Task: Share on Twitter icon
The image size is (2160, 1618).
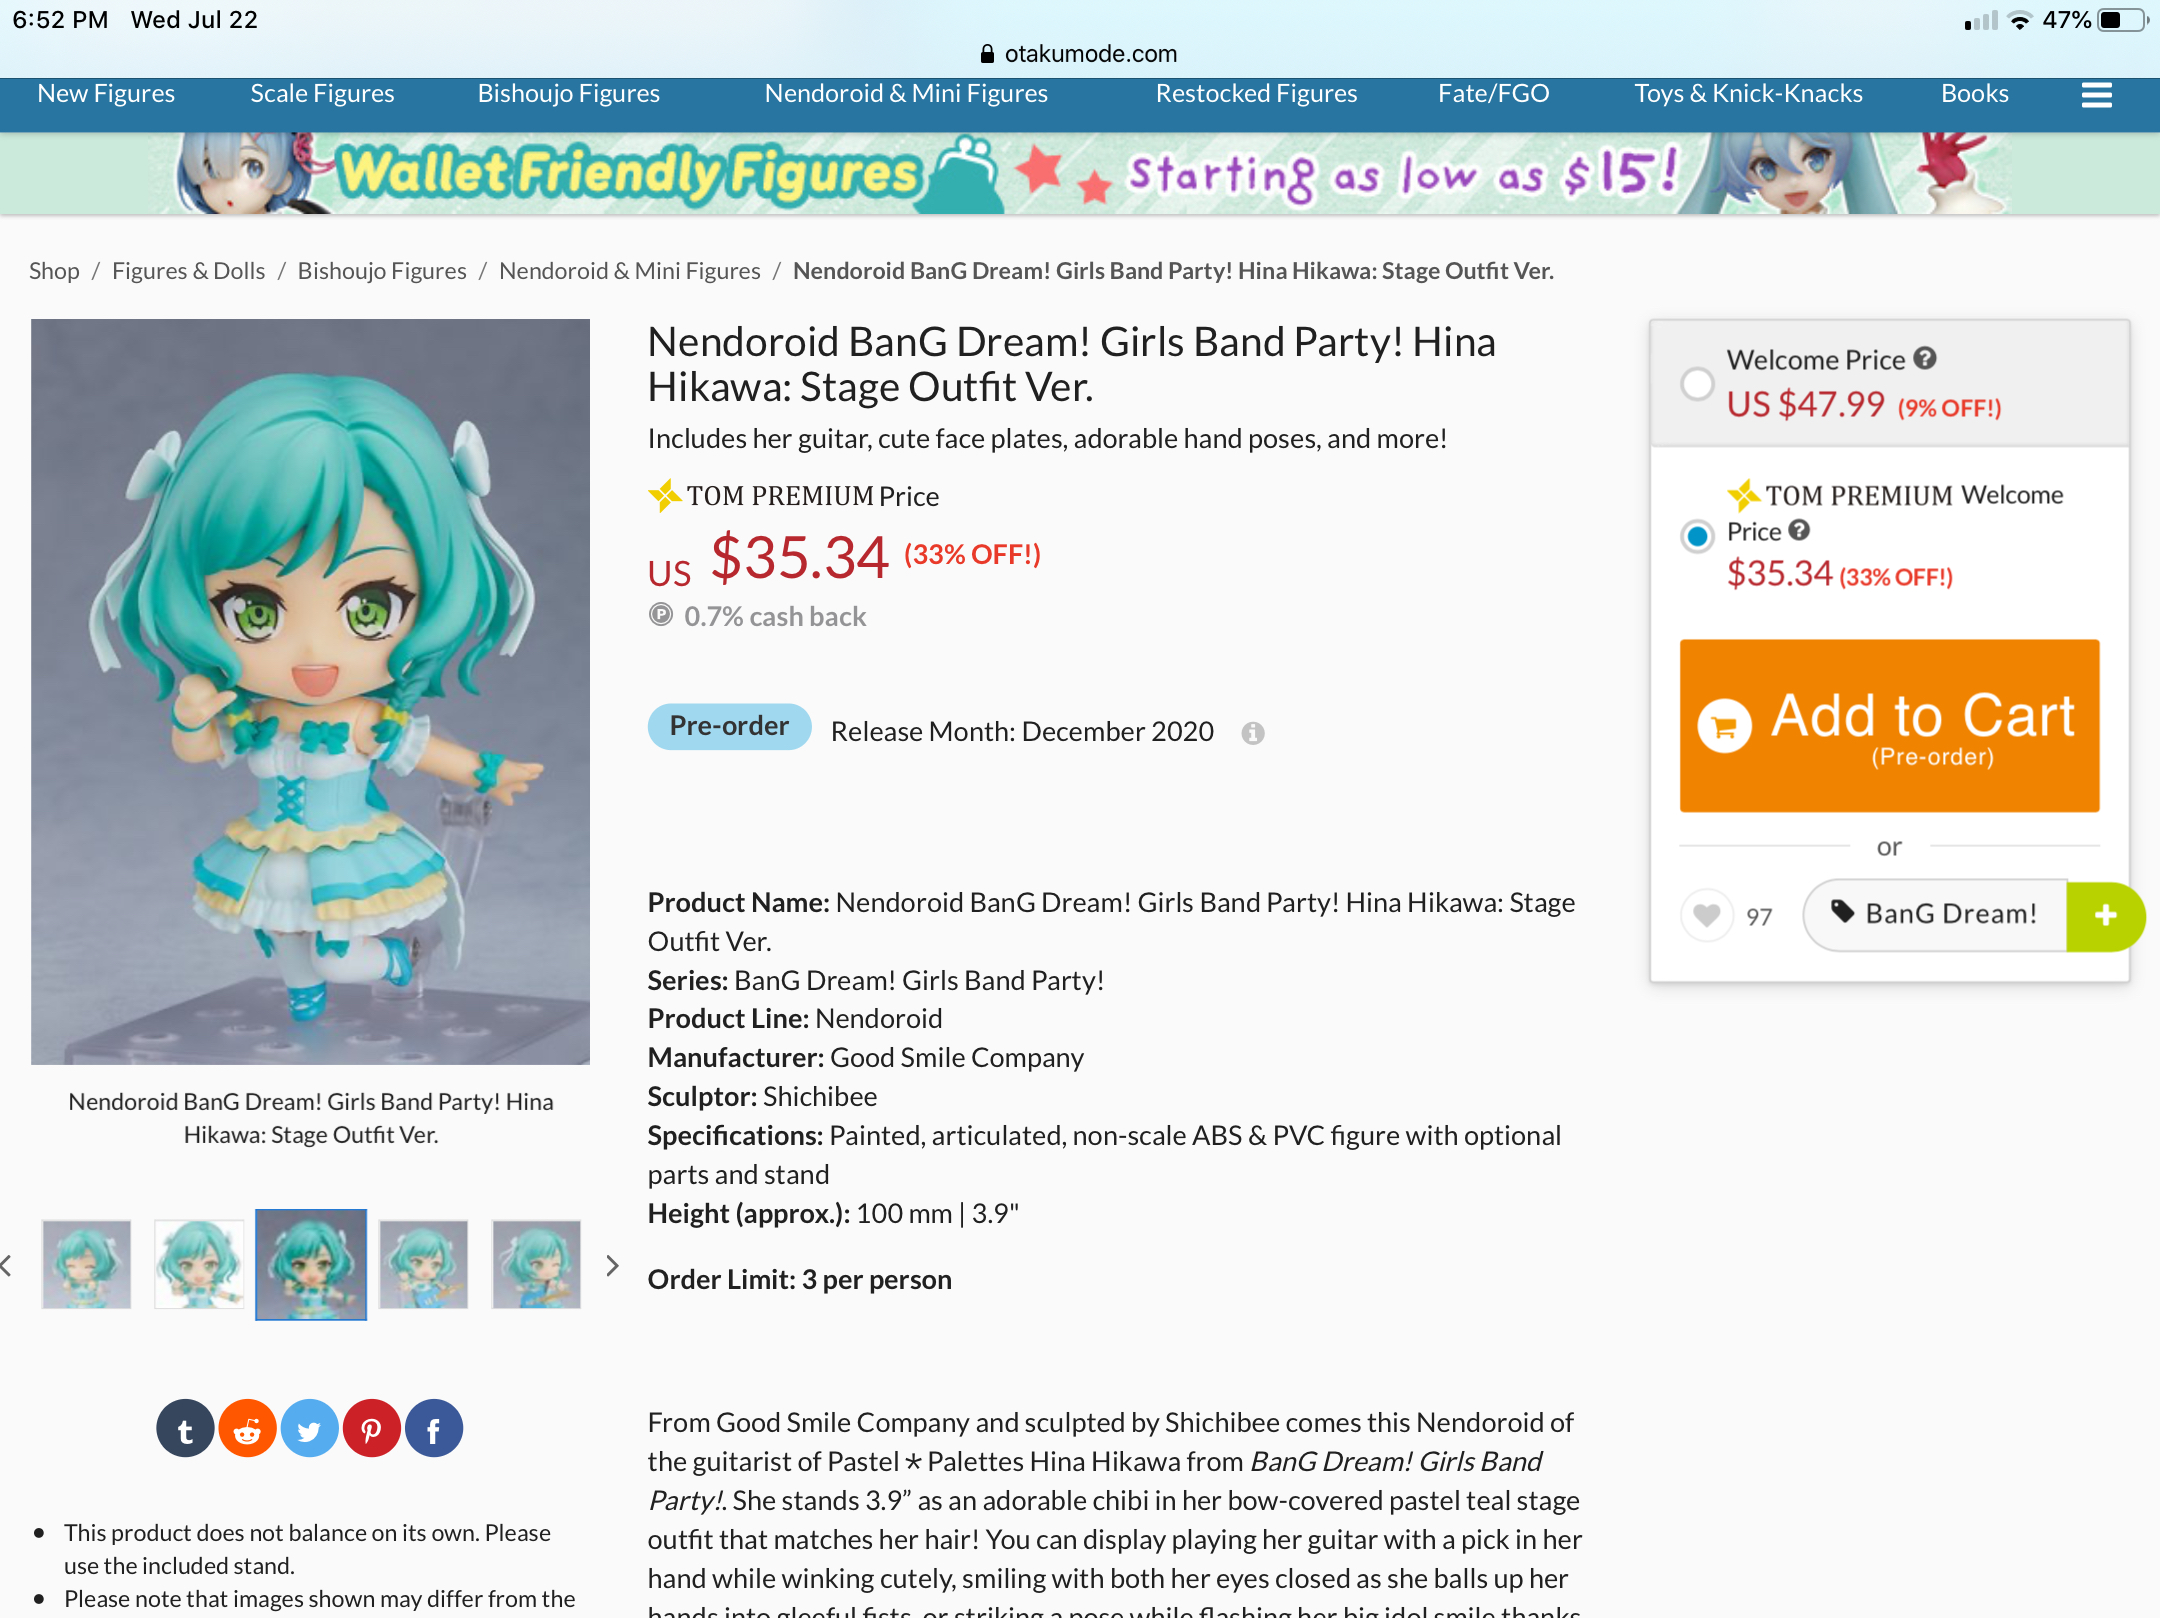Action: (x=309, y=1428)
